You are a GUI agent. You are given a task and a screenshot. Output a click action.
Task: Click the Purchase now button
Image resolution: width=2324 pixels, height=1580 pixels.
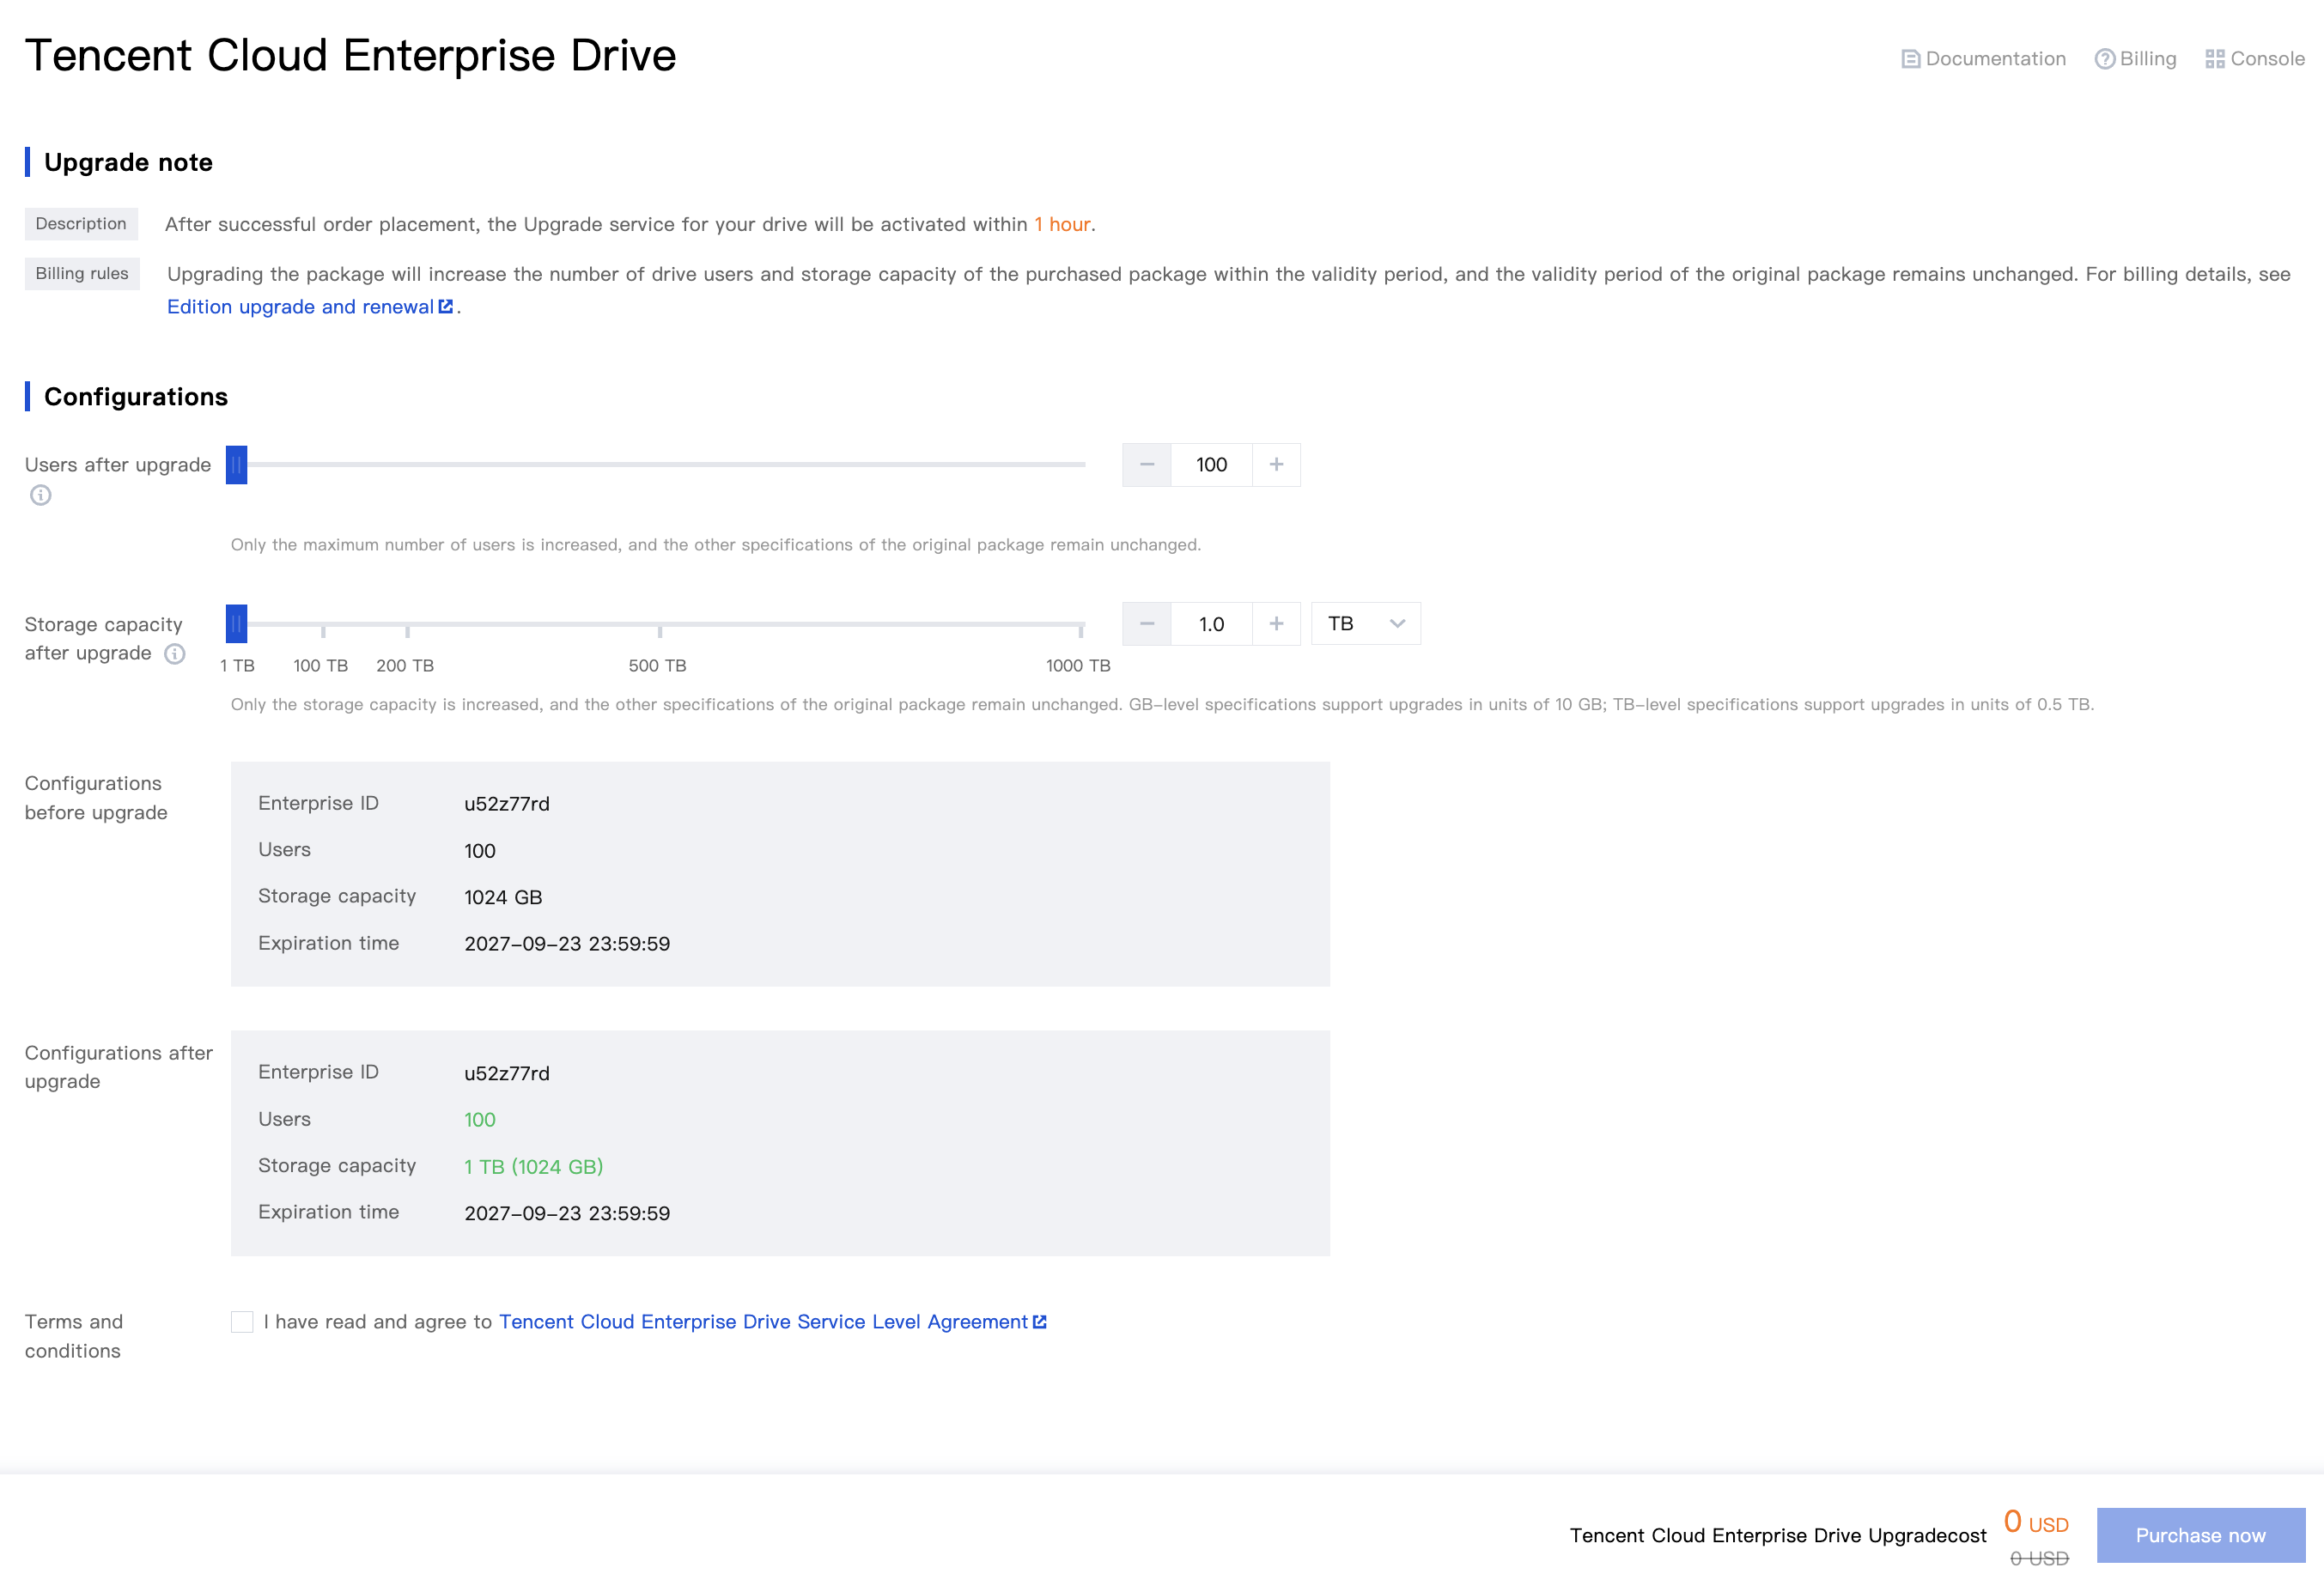click(2200, 1535)
